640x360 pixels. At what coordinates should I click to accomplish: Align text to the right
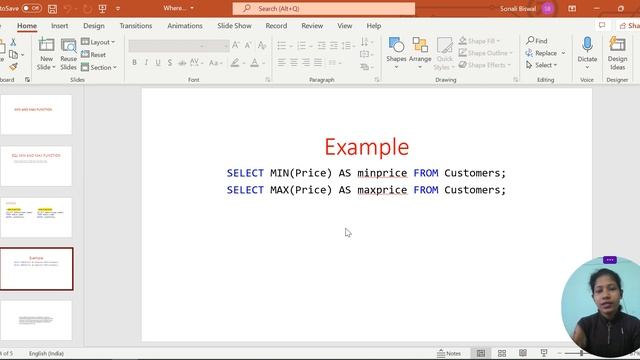[x=306, y=62]
